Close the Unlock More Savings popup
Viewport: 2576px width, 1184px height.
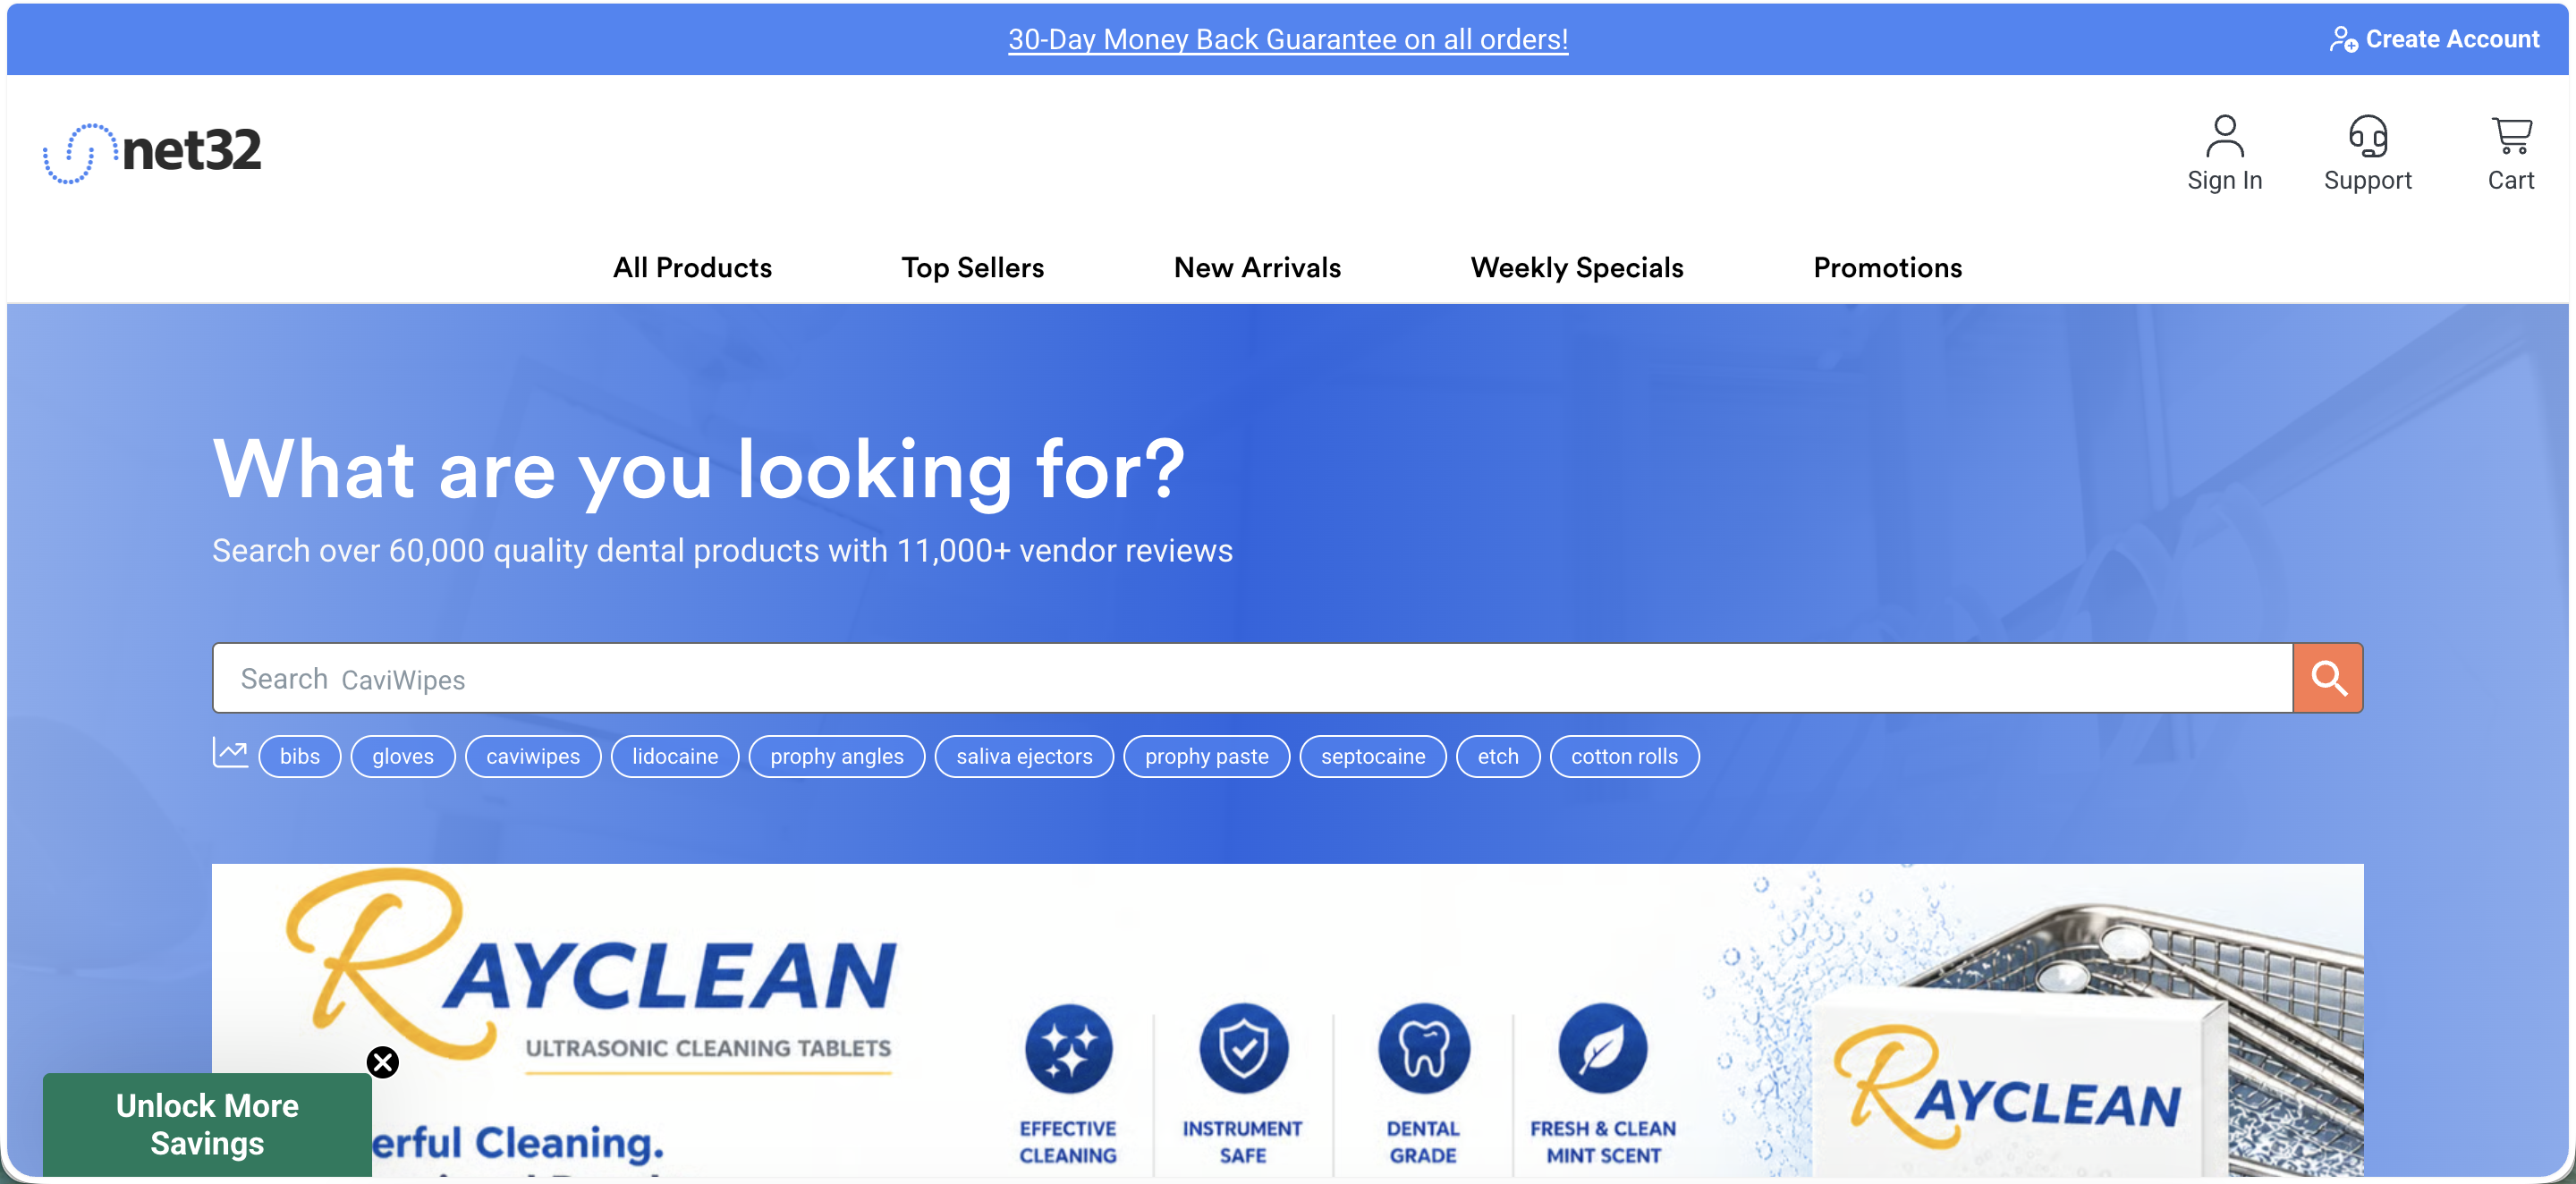(382, 1062)
